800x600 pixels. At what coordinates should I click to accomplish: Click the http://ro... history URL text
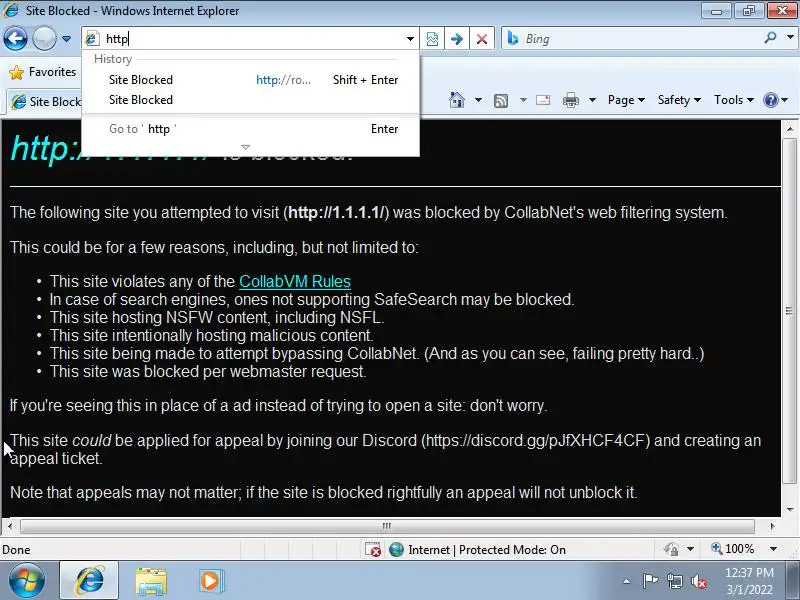(283, 80)
